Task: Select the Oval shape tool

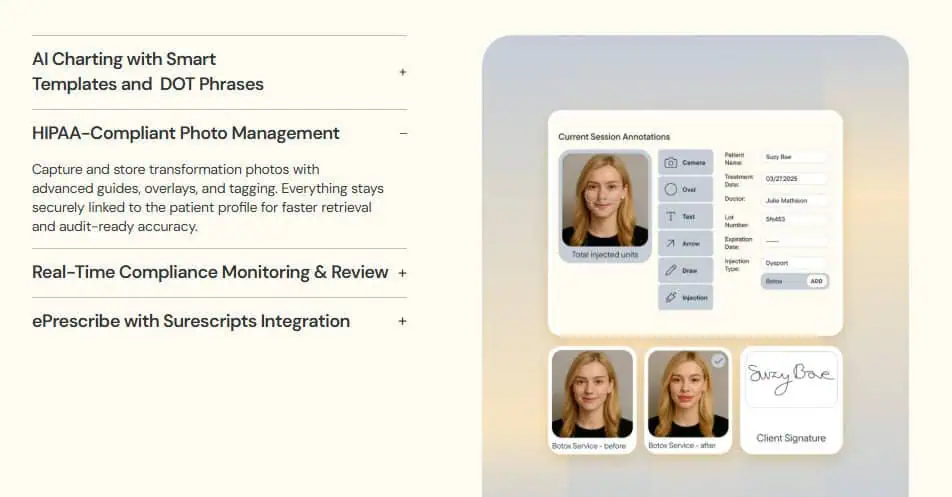Action: coord(686,189)
